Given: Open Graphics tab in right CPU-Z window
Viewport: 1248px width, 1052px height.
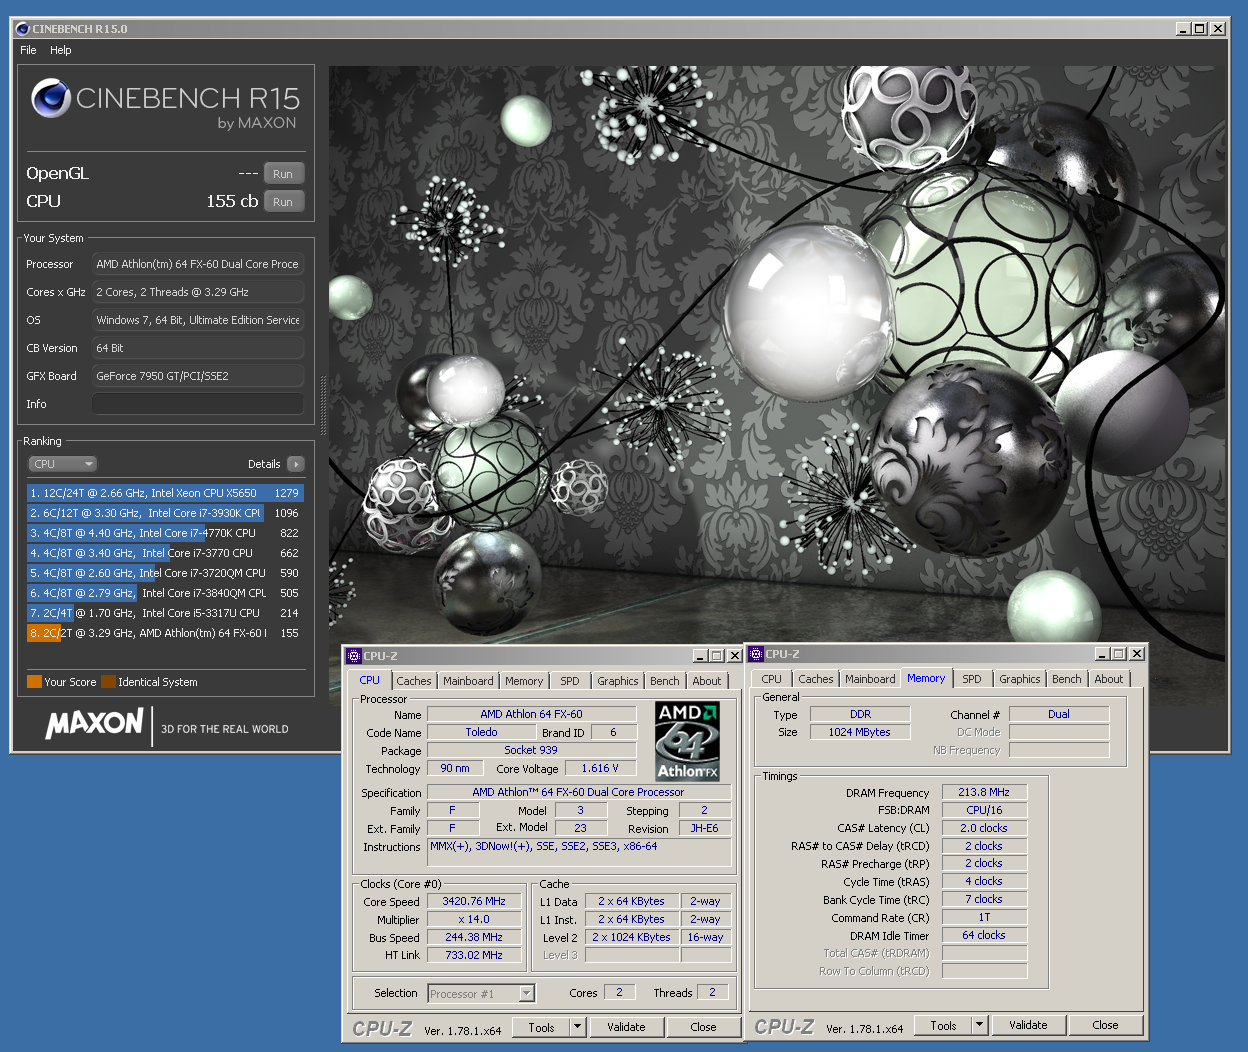Looking at the screenshot, I should tap(1020, 679).
